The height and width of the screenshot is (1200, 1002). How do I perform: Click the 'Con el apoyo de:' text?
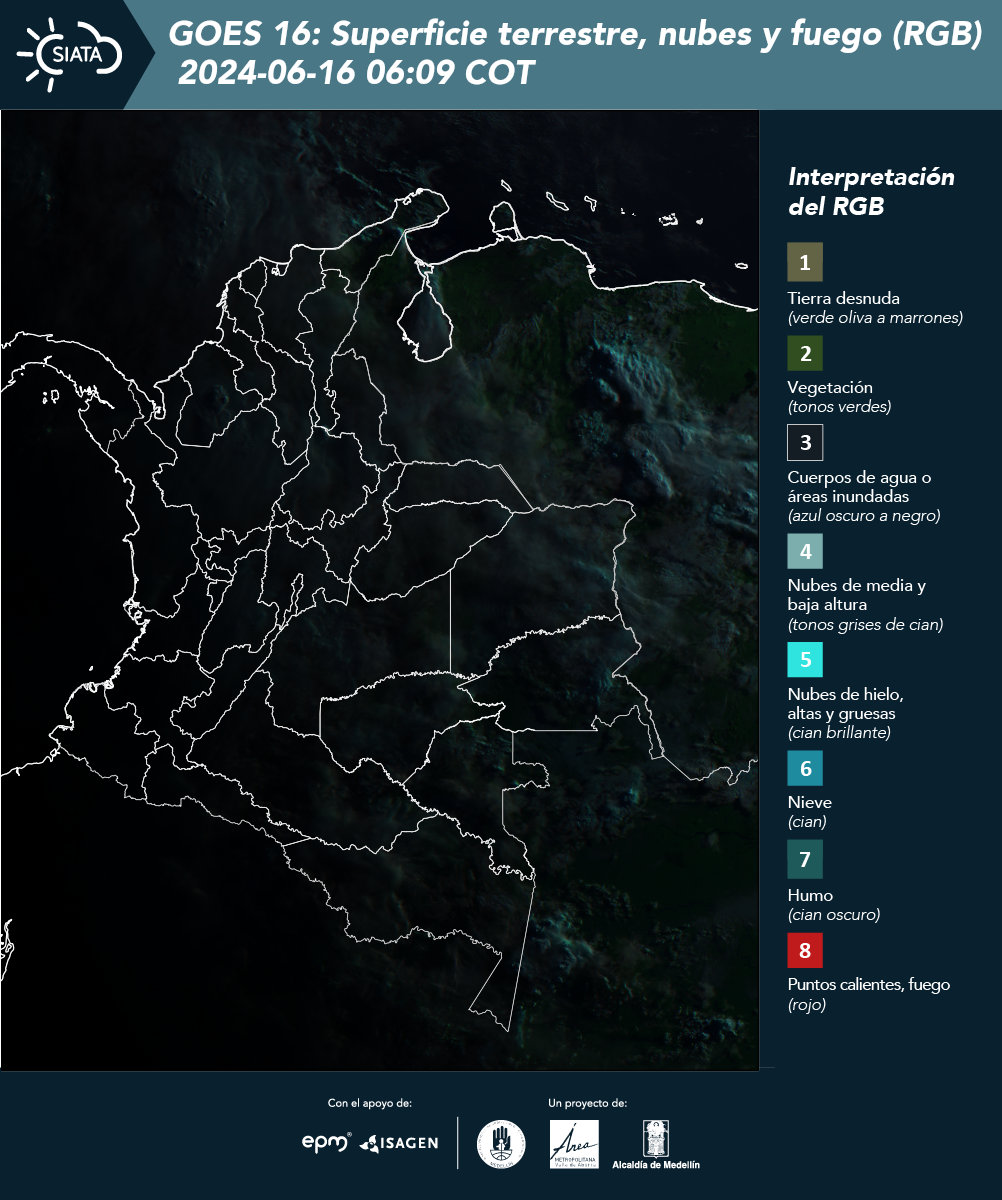[x=370, y=1103]
